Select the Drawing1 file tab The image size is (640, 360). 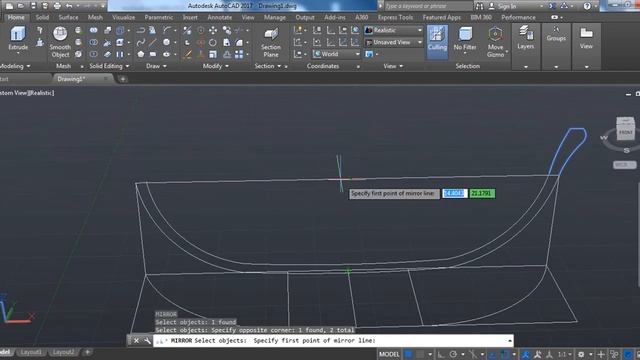(82, 79)
